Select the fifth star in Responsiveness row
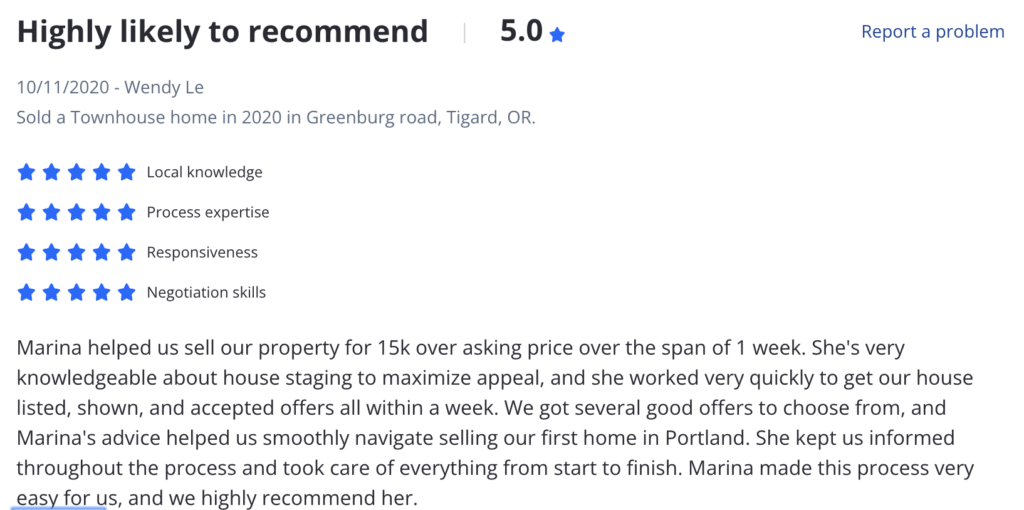The width and height of the screenshot is (1024, 510). 127,252
